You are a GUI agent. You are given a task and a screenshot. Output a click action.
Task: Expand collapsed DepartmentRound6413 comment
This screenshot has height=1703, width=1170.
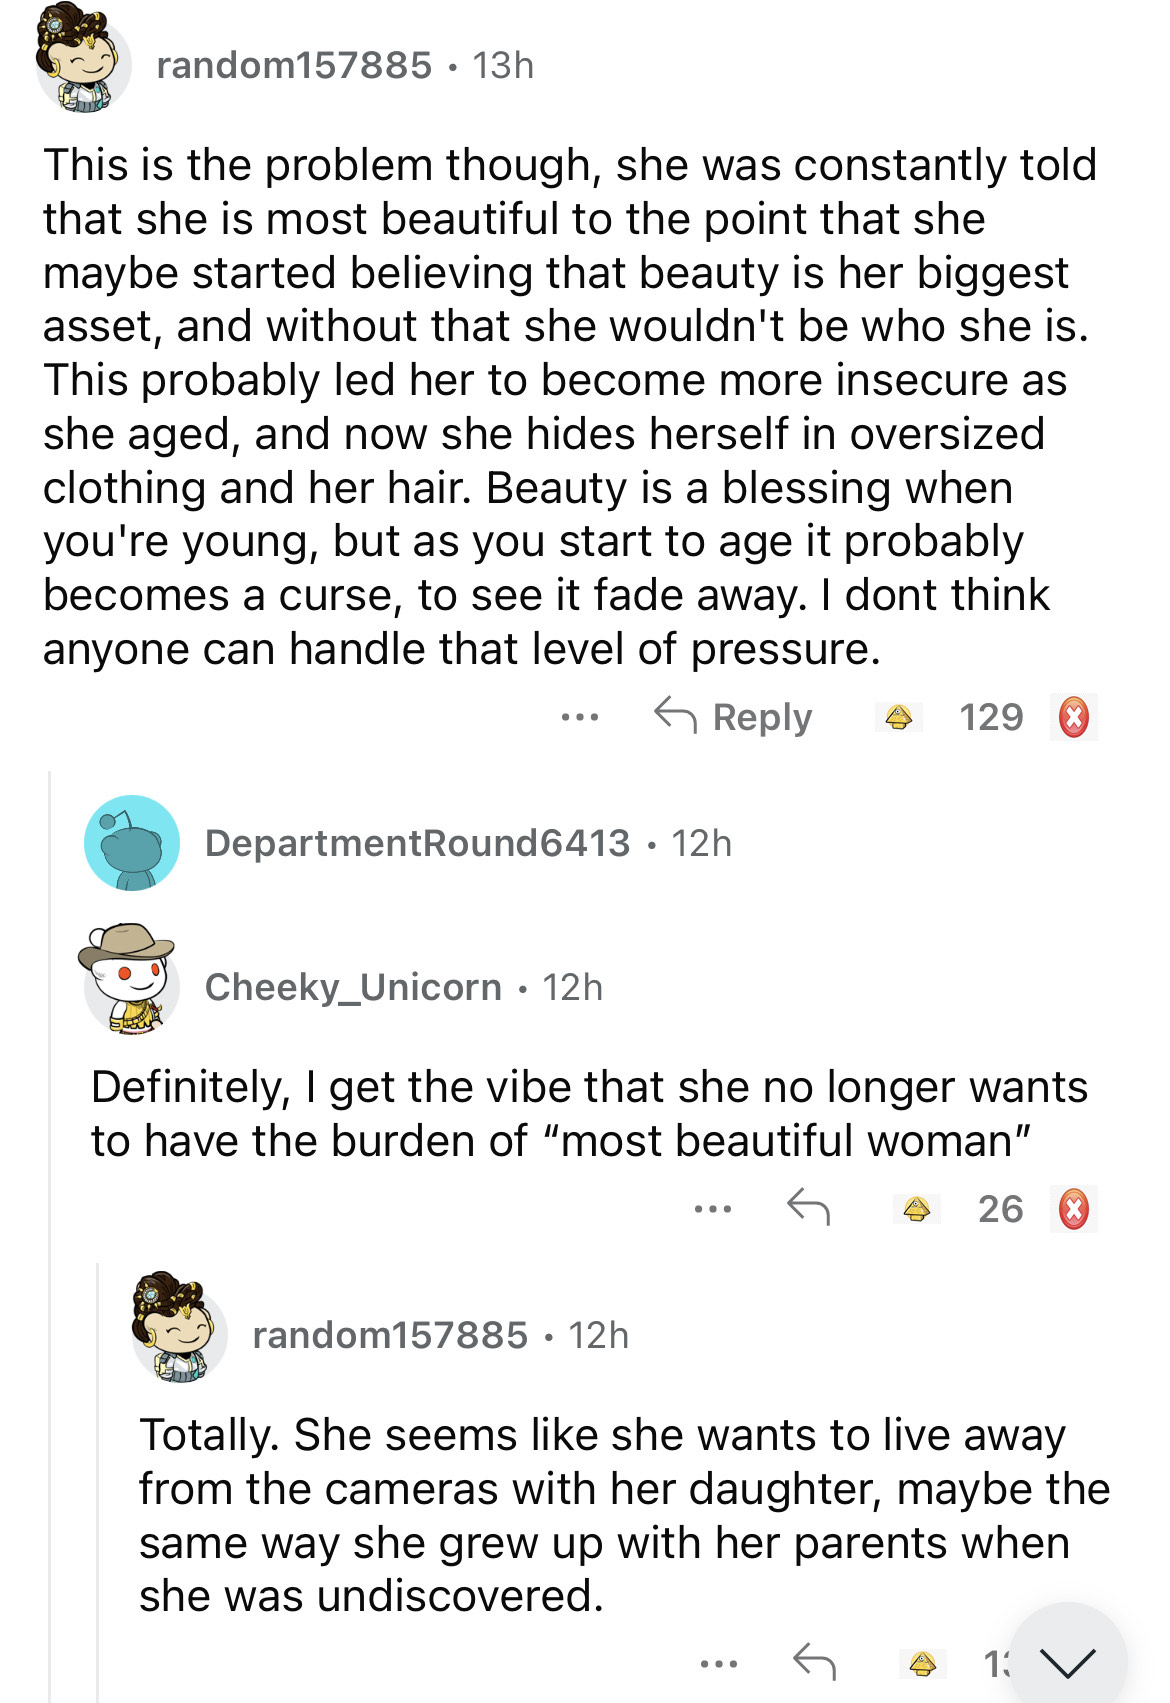point(417,843)
